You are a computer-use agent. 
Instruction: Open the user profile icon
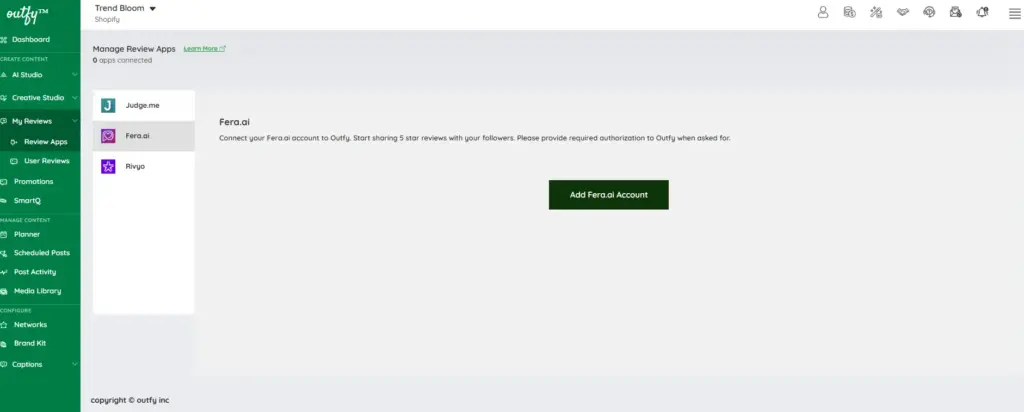tap(823, 12)
